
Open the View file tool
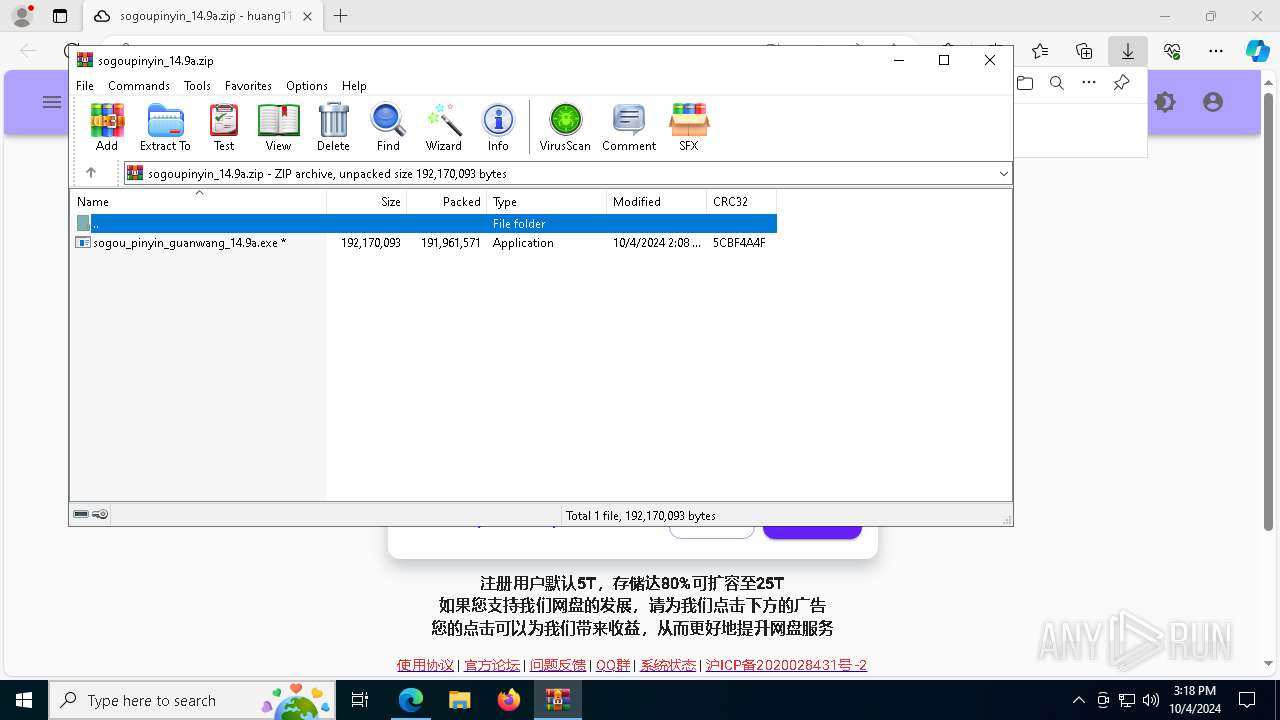click(278, 127)
